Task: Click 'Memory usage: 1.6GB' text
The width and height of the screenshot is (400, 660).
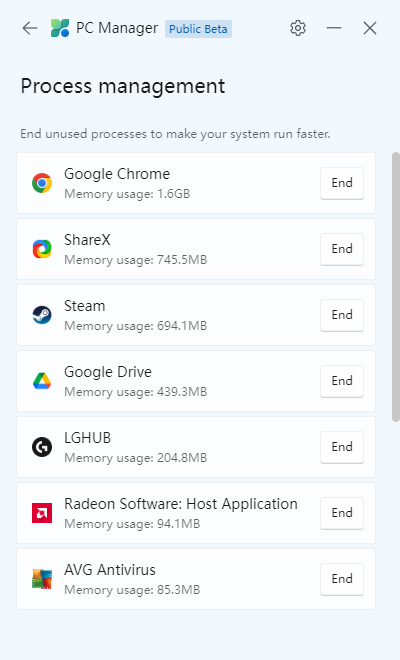Action: [127, 194]
